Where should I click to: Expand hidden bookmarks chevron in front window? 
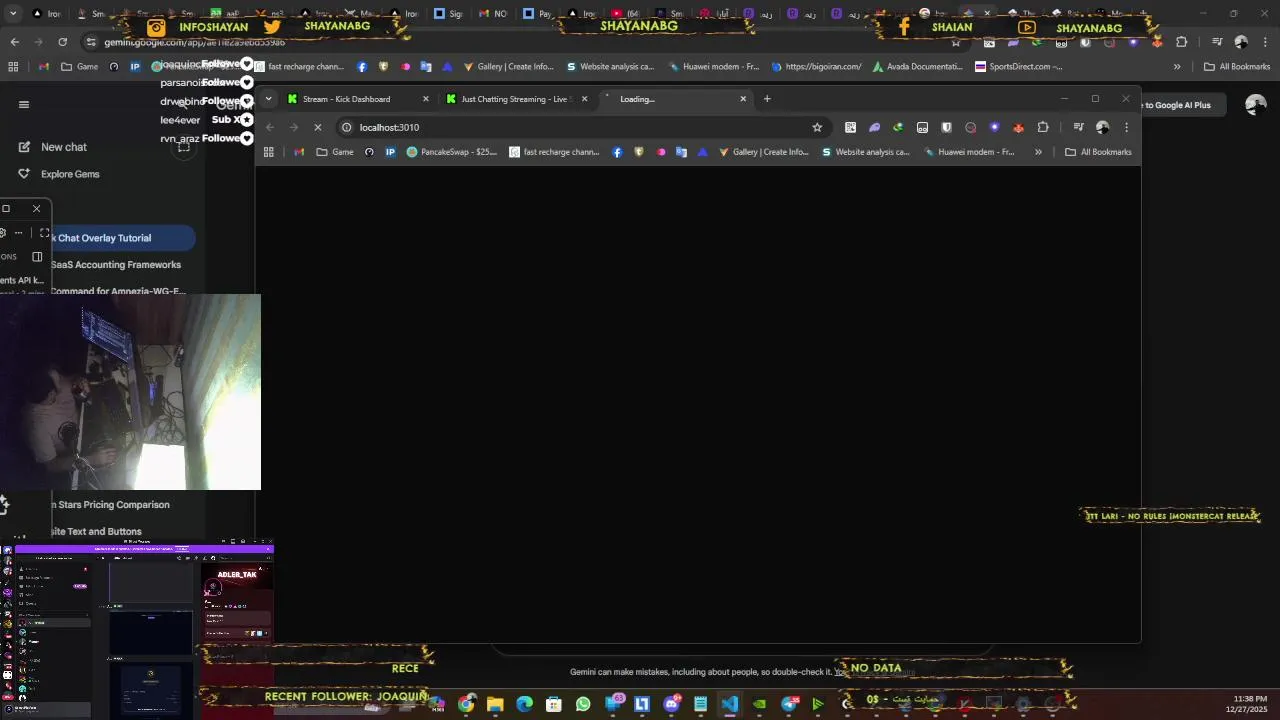[x=1038, y=152]
